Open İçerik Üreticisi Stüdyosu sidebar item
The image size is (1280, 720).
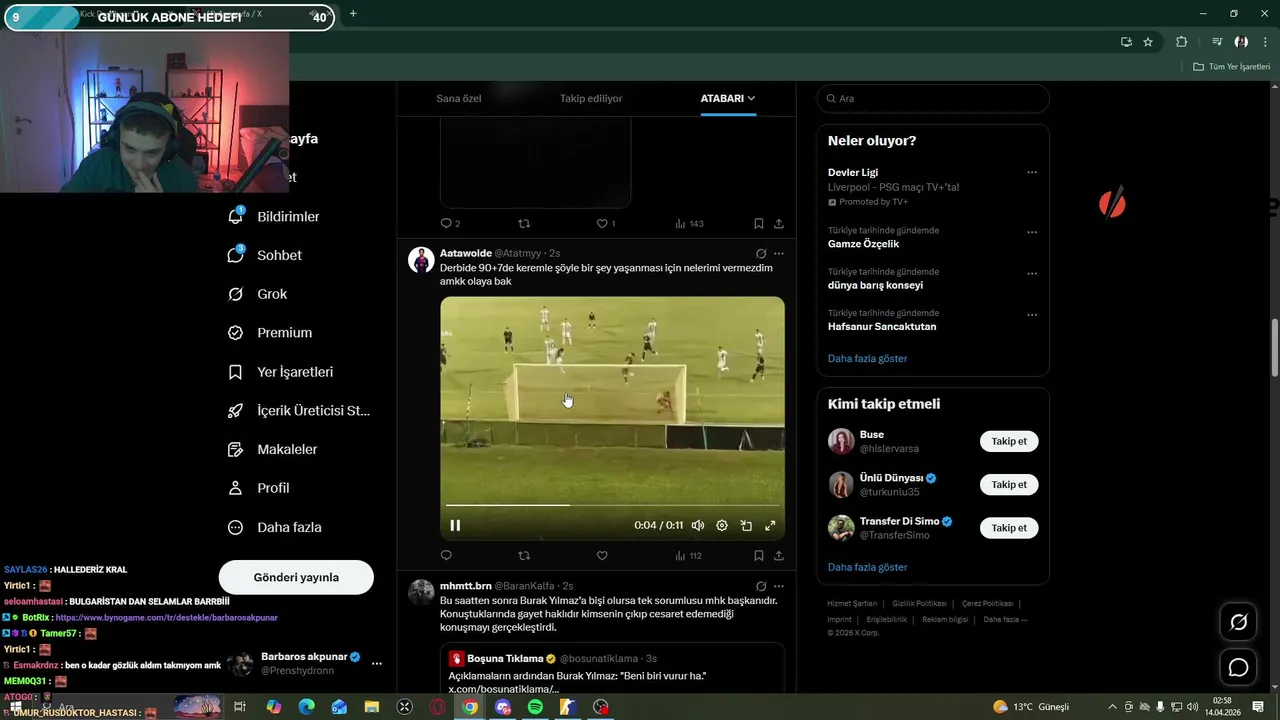[x=299, y=410]
